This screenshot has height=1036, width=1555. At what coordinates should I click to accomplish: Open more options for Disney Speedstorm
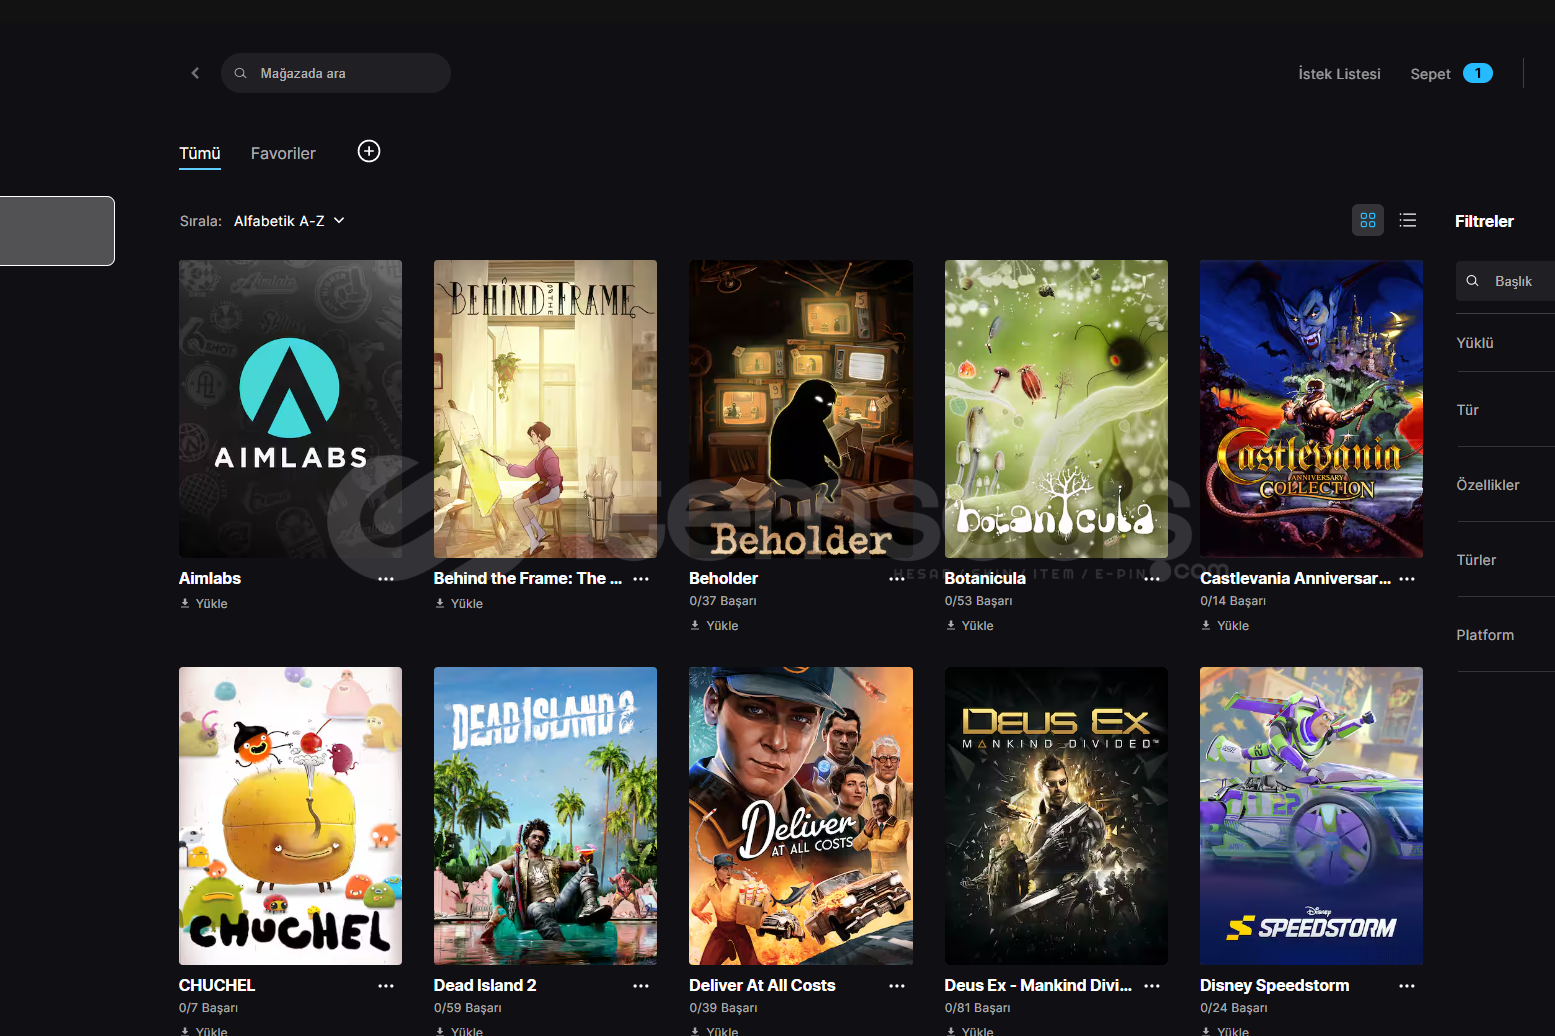coord(1407,986)
